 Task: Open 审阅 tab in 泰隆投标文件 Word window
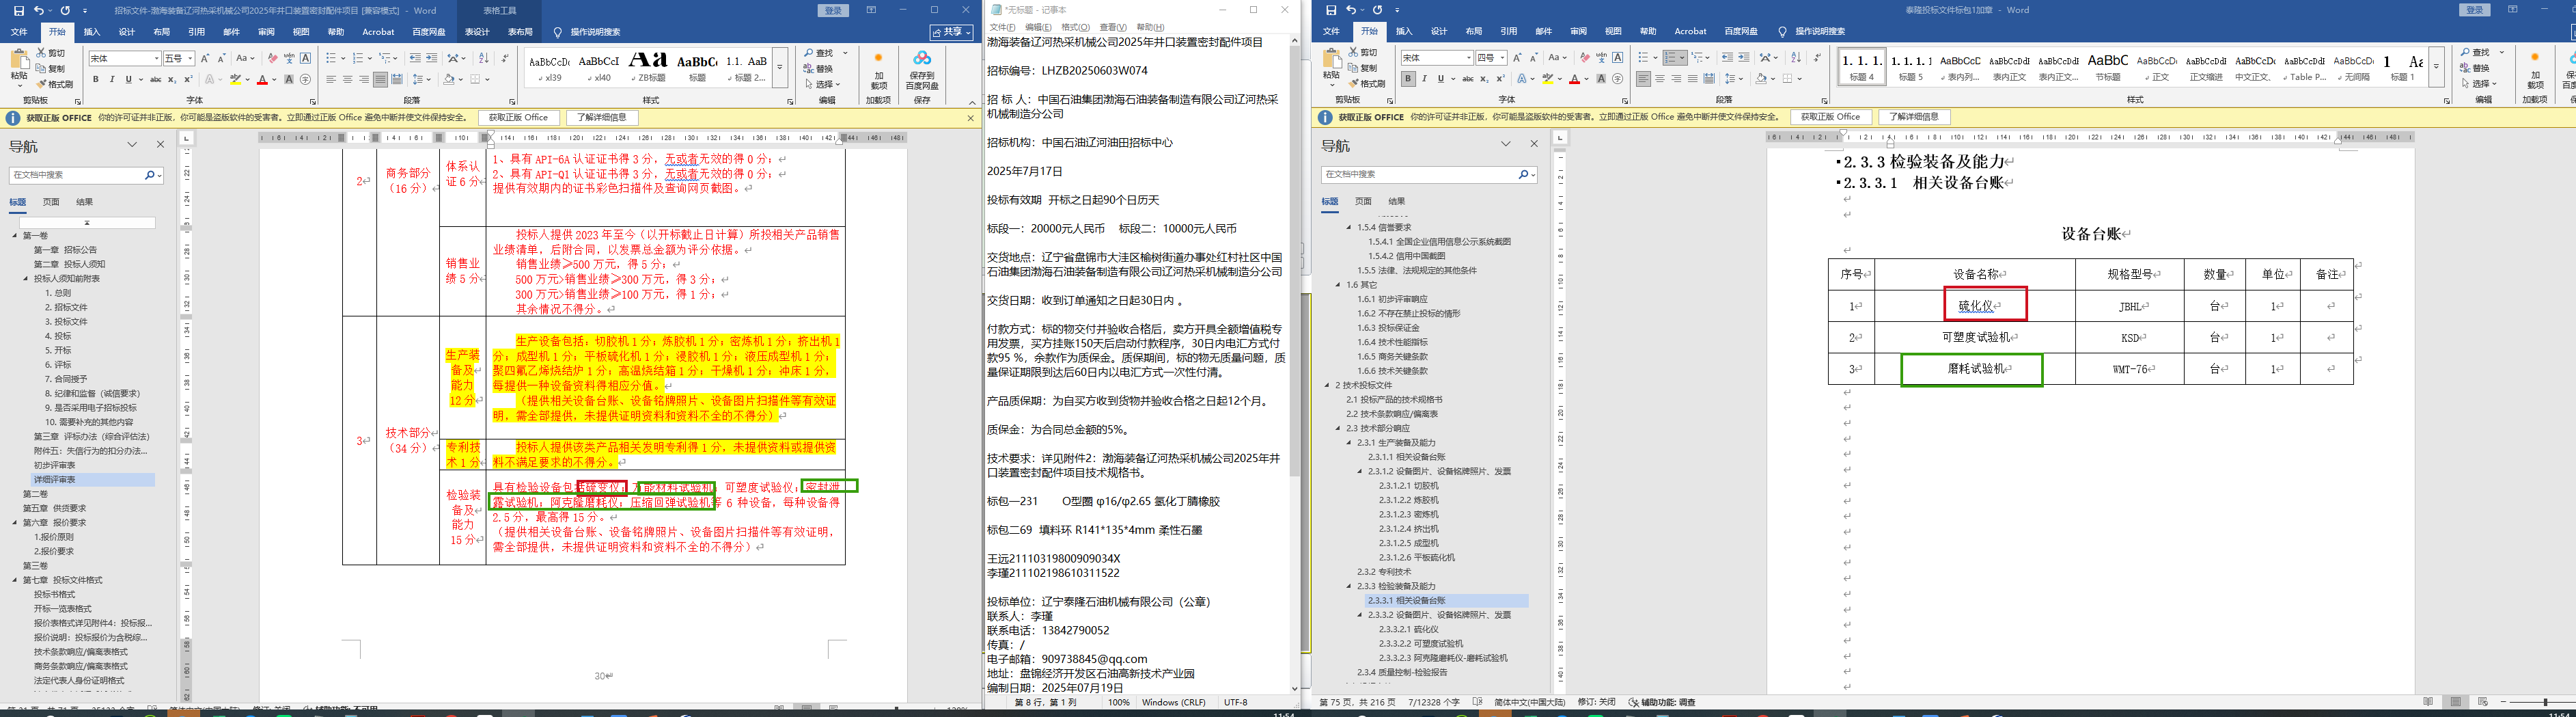(x=1578, y=31)
